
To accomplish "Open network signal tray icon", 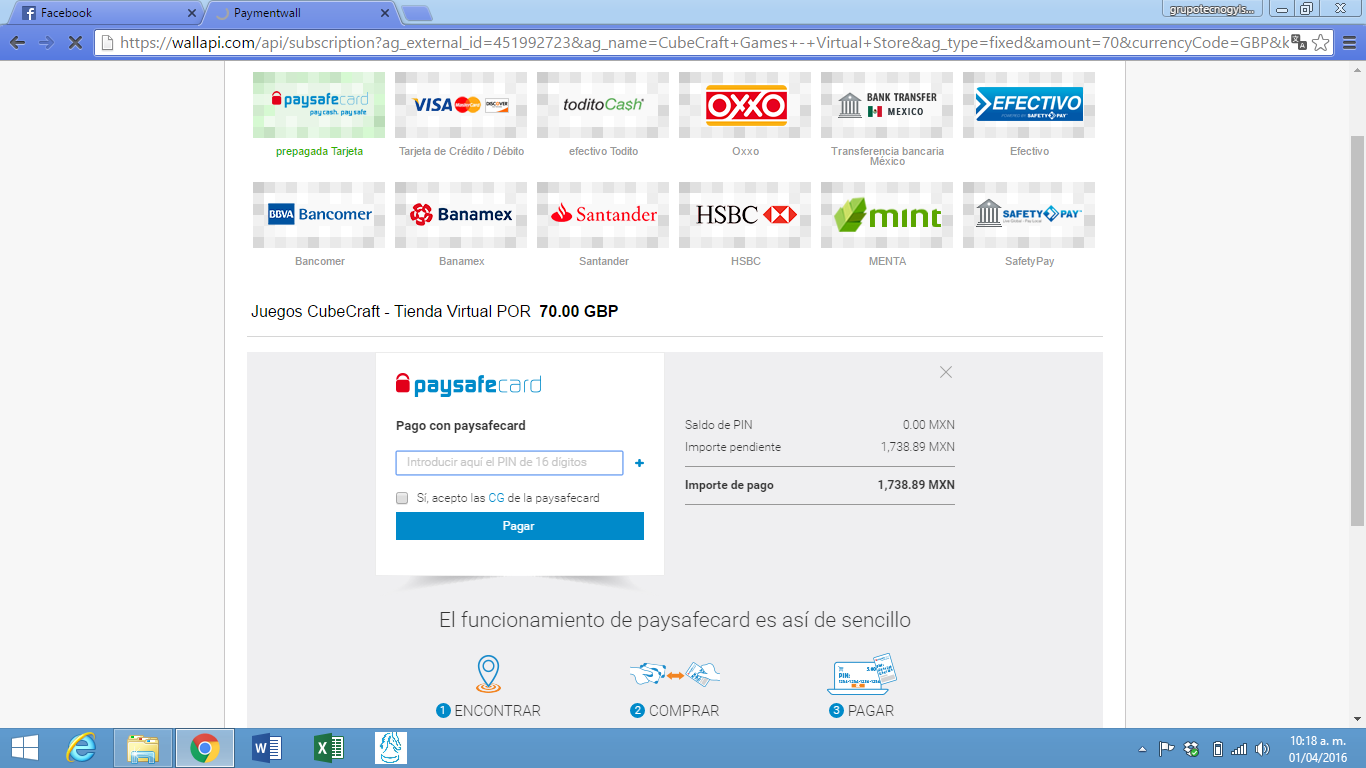I will (1239, 748).
